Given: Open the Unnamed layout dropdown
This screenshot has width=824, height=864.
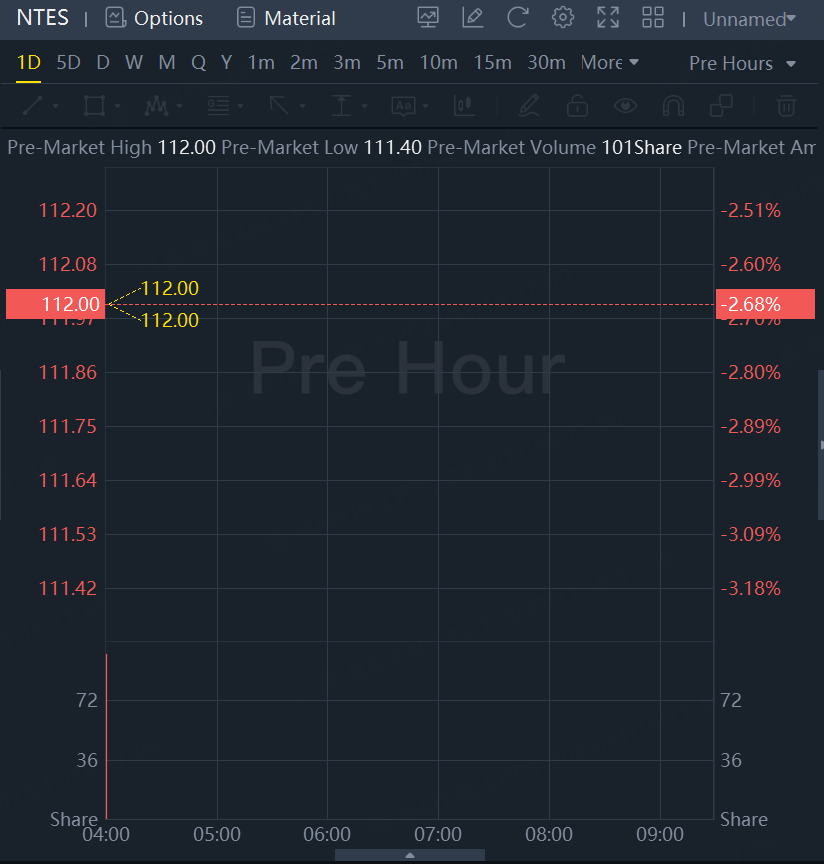Looking at the screenshot, I should [x=749, y=19].
